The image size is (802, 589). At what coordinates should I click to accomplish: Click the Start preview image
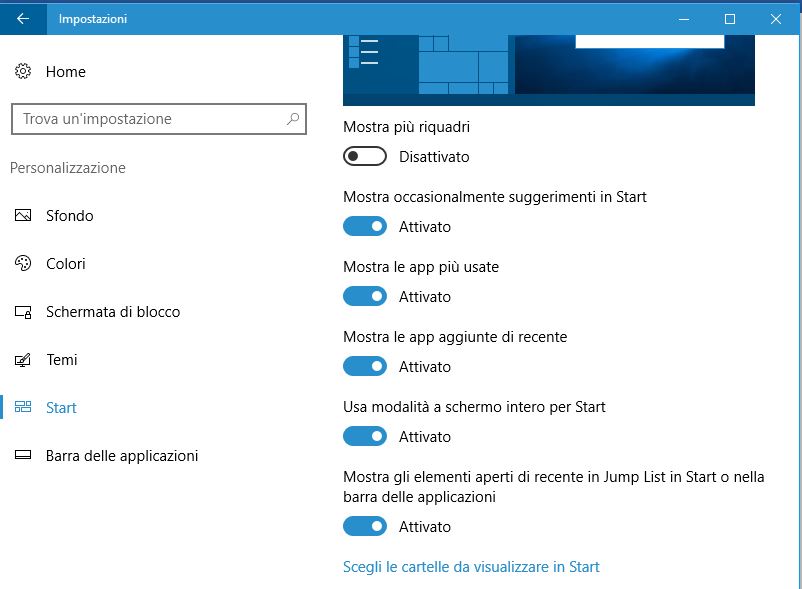pos(548,70)
